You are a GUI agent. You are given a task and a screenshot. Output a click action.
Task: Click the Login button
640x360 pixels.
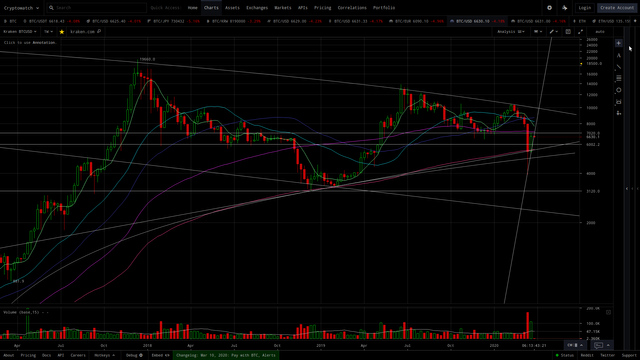[584, 8]
